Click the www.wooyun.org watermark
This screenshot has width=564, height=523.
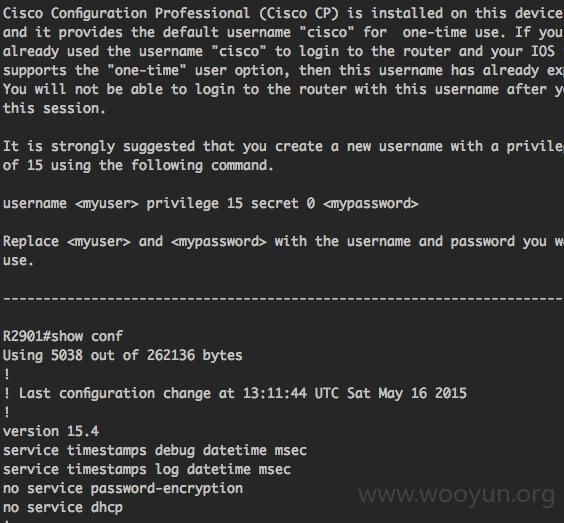point(457,496)
